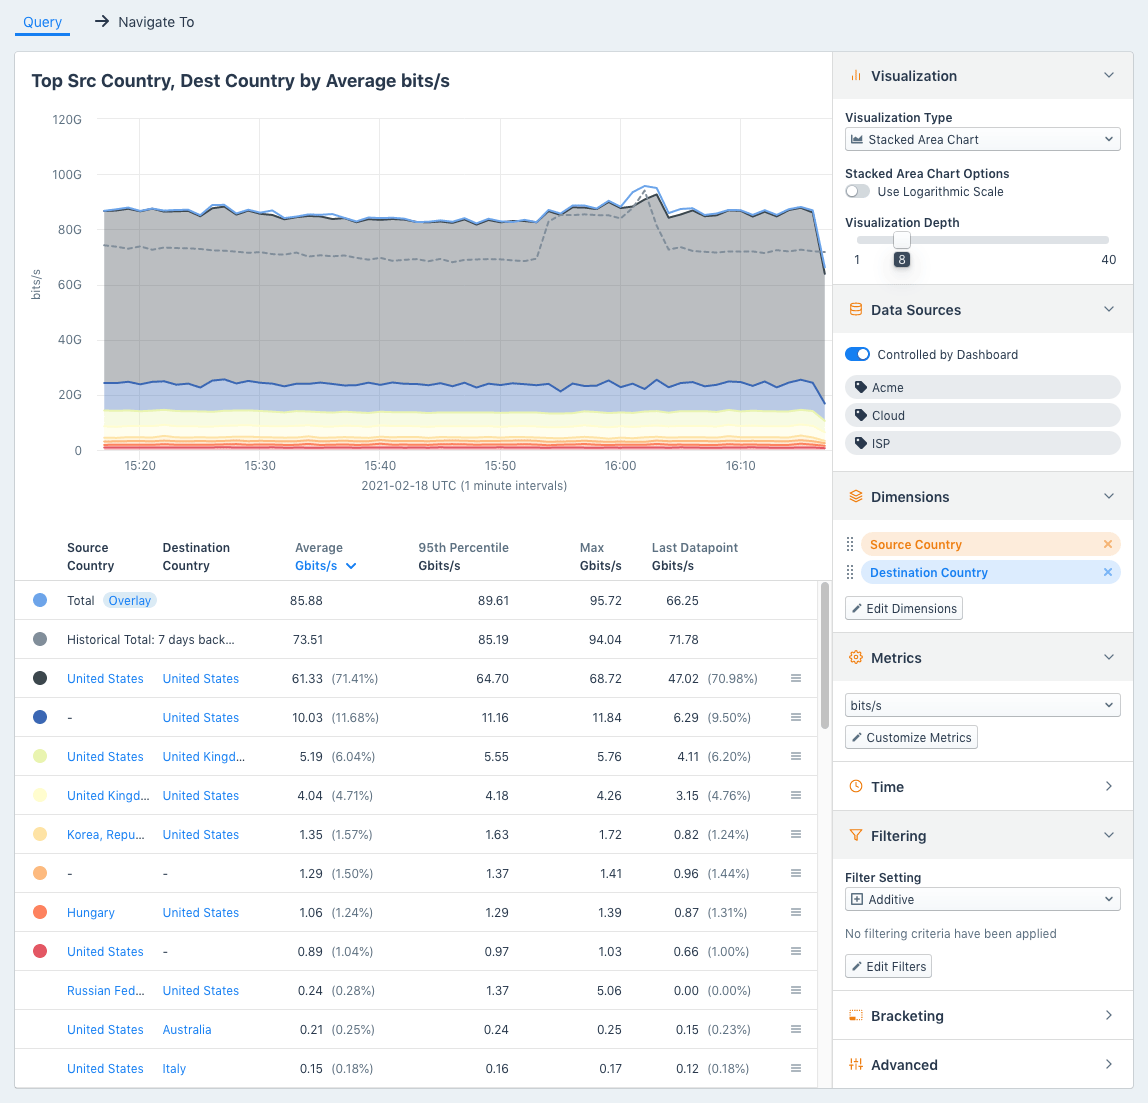Remove the Destination Country dimension chip

click(1106, 572)
